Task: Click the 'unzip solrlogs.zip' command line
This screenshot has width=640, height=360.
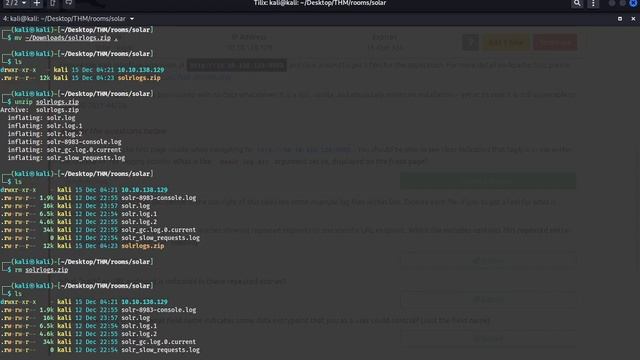Action: coord(46,102)
